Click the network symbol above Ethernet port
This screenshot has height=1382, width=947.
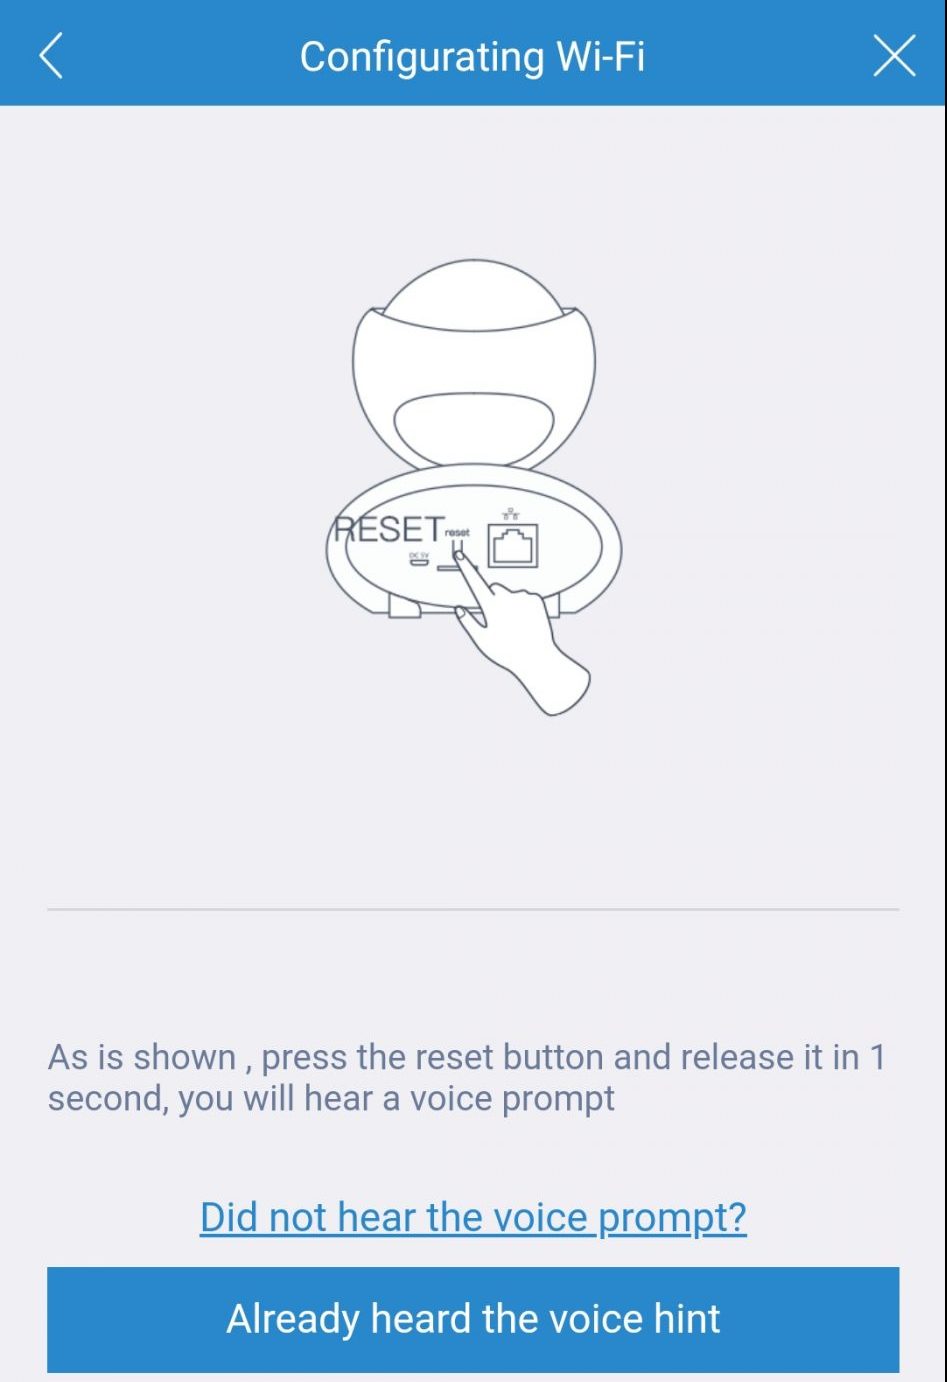[x=511, y=513]
